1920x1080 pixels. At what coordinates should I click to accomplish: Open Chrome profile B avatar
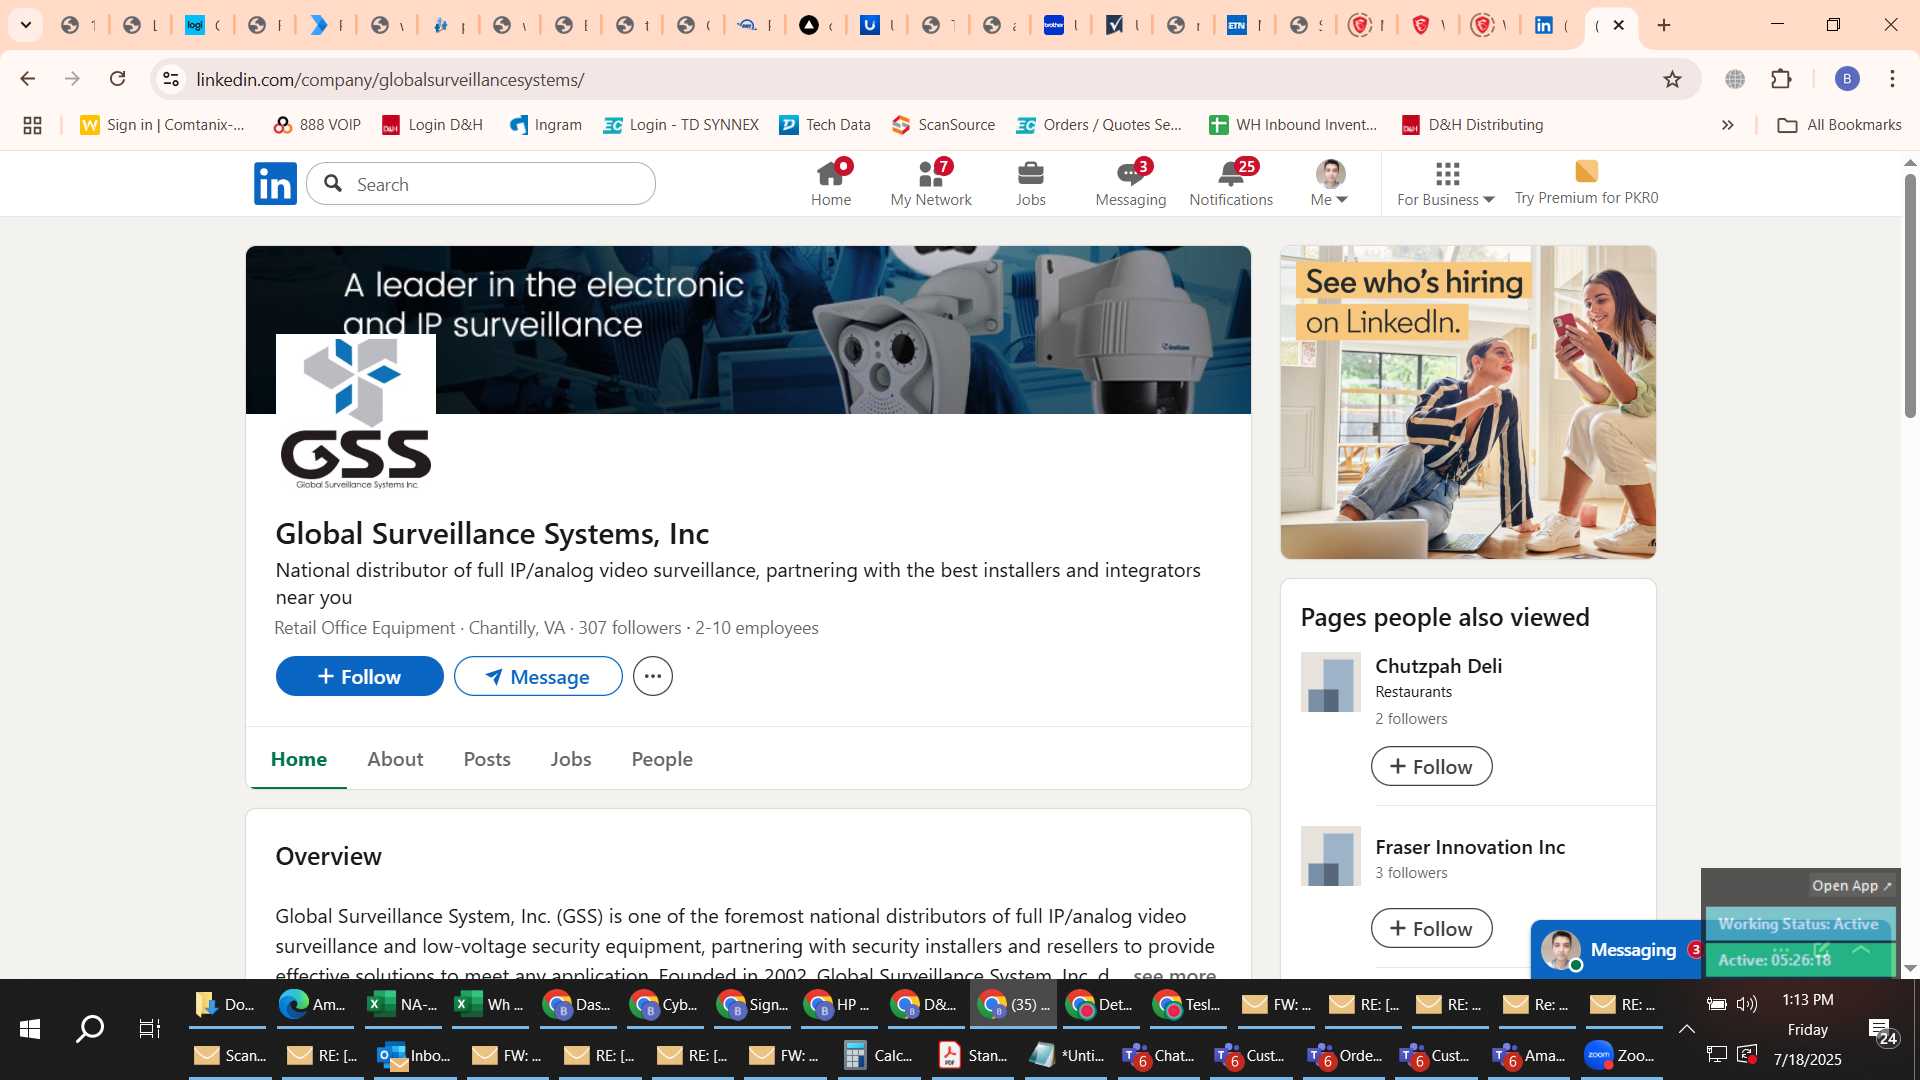pyautogui.click(x=1847, y=79)
